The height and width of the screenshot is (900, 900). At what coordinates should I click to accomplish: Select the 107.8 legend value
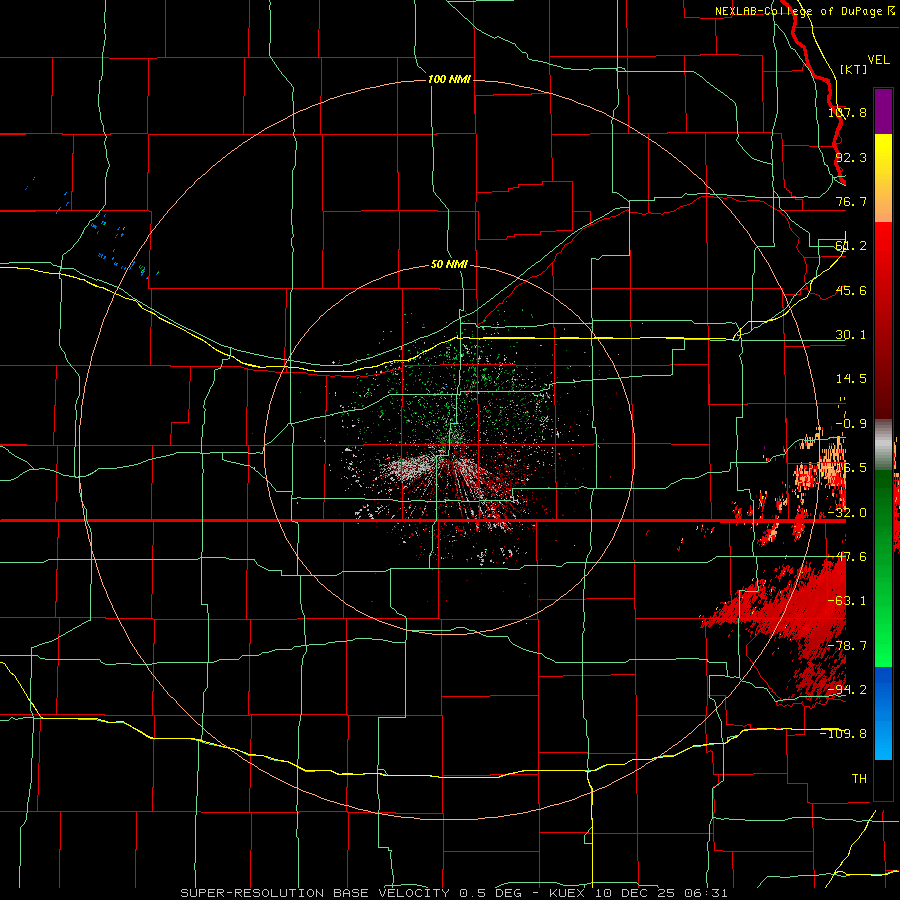[847, 112]
